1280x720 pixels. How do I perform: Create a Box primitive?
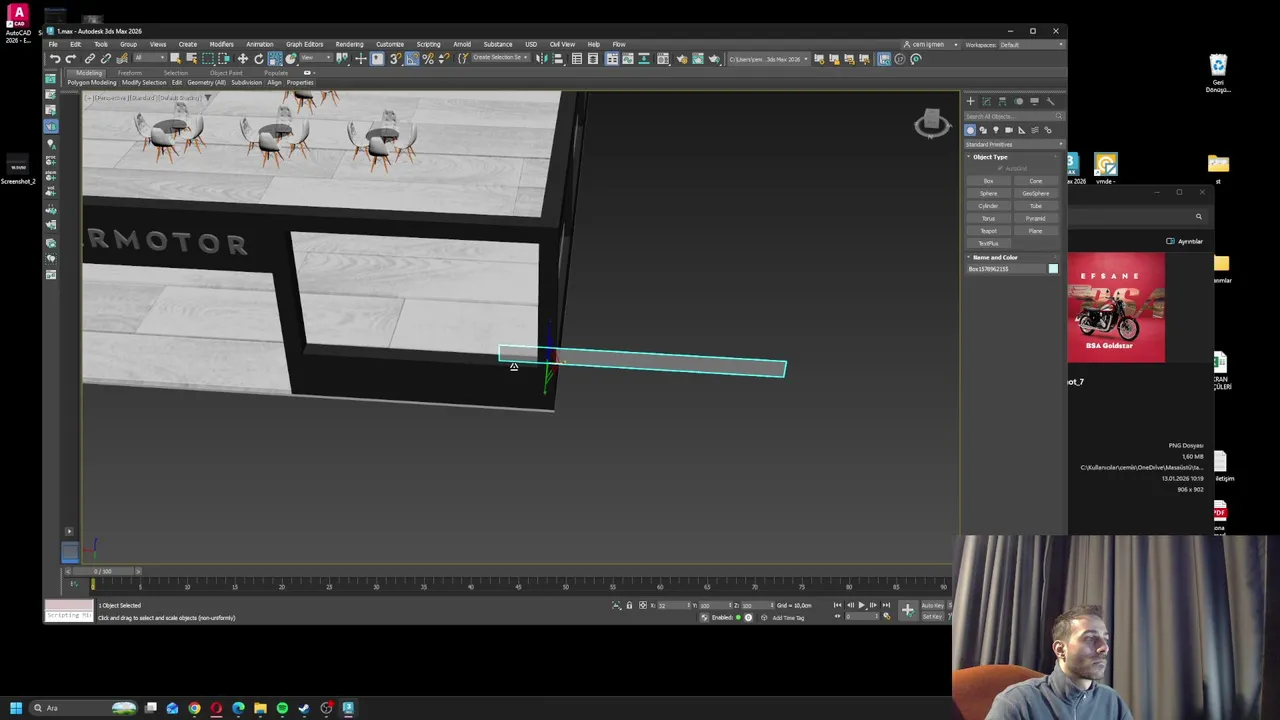(988, 181)
